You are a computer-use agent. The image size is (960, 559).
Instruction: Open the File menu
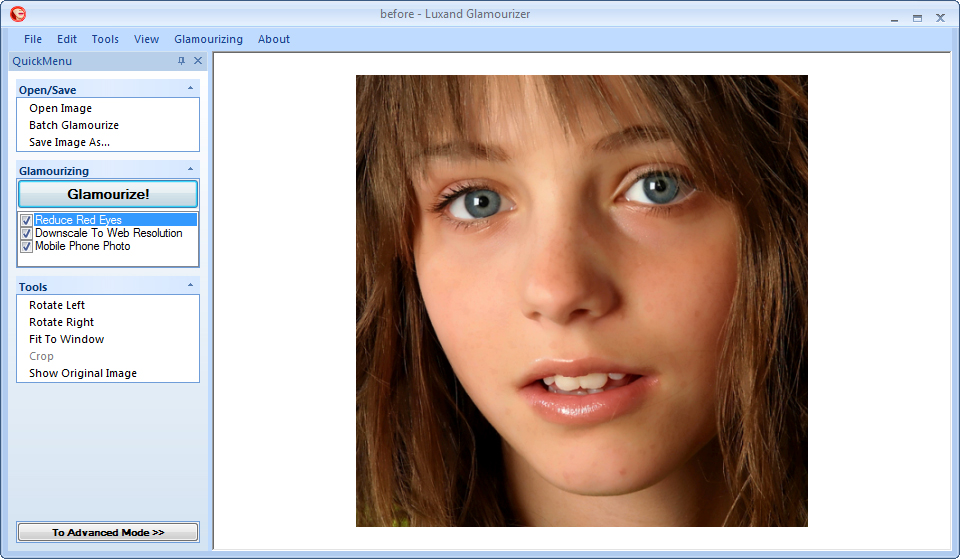pos(33,39)
